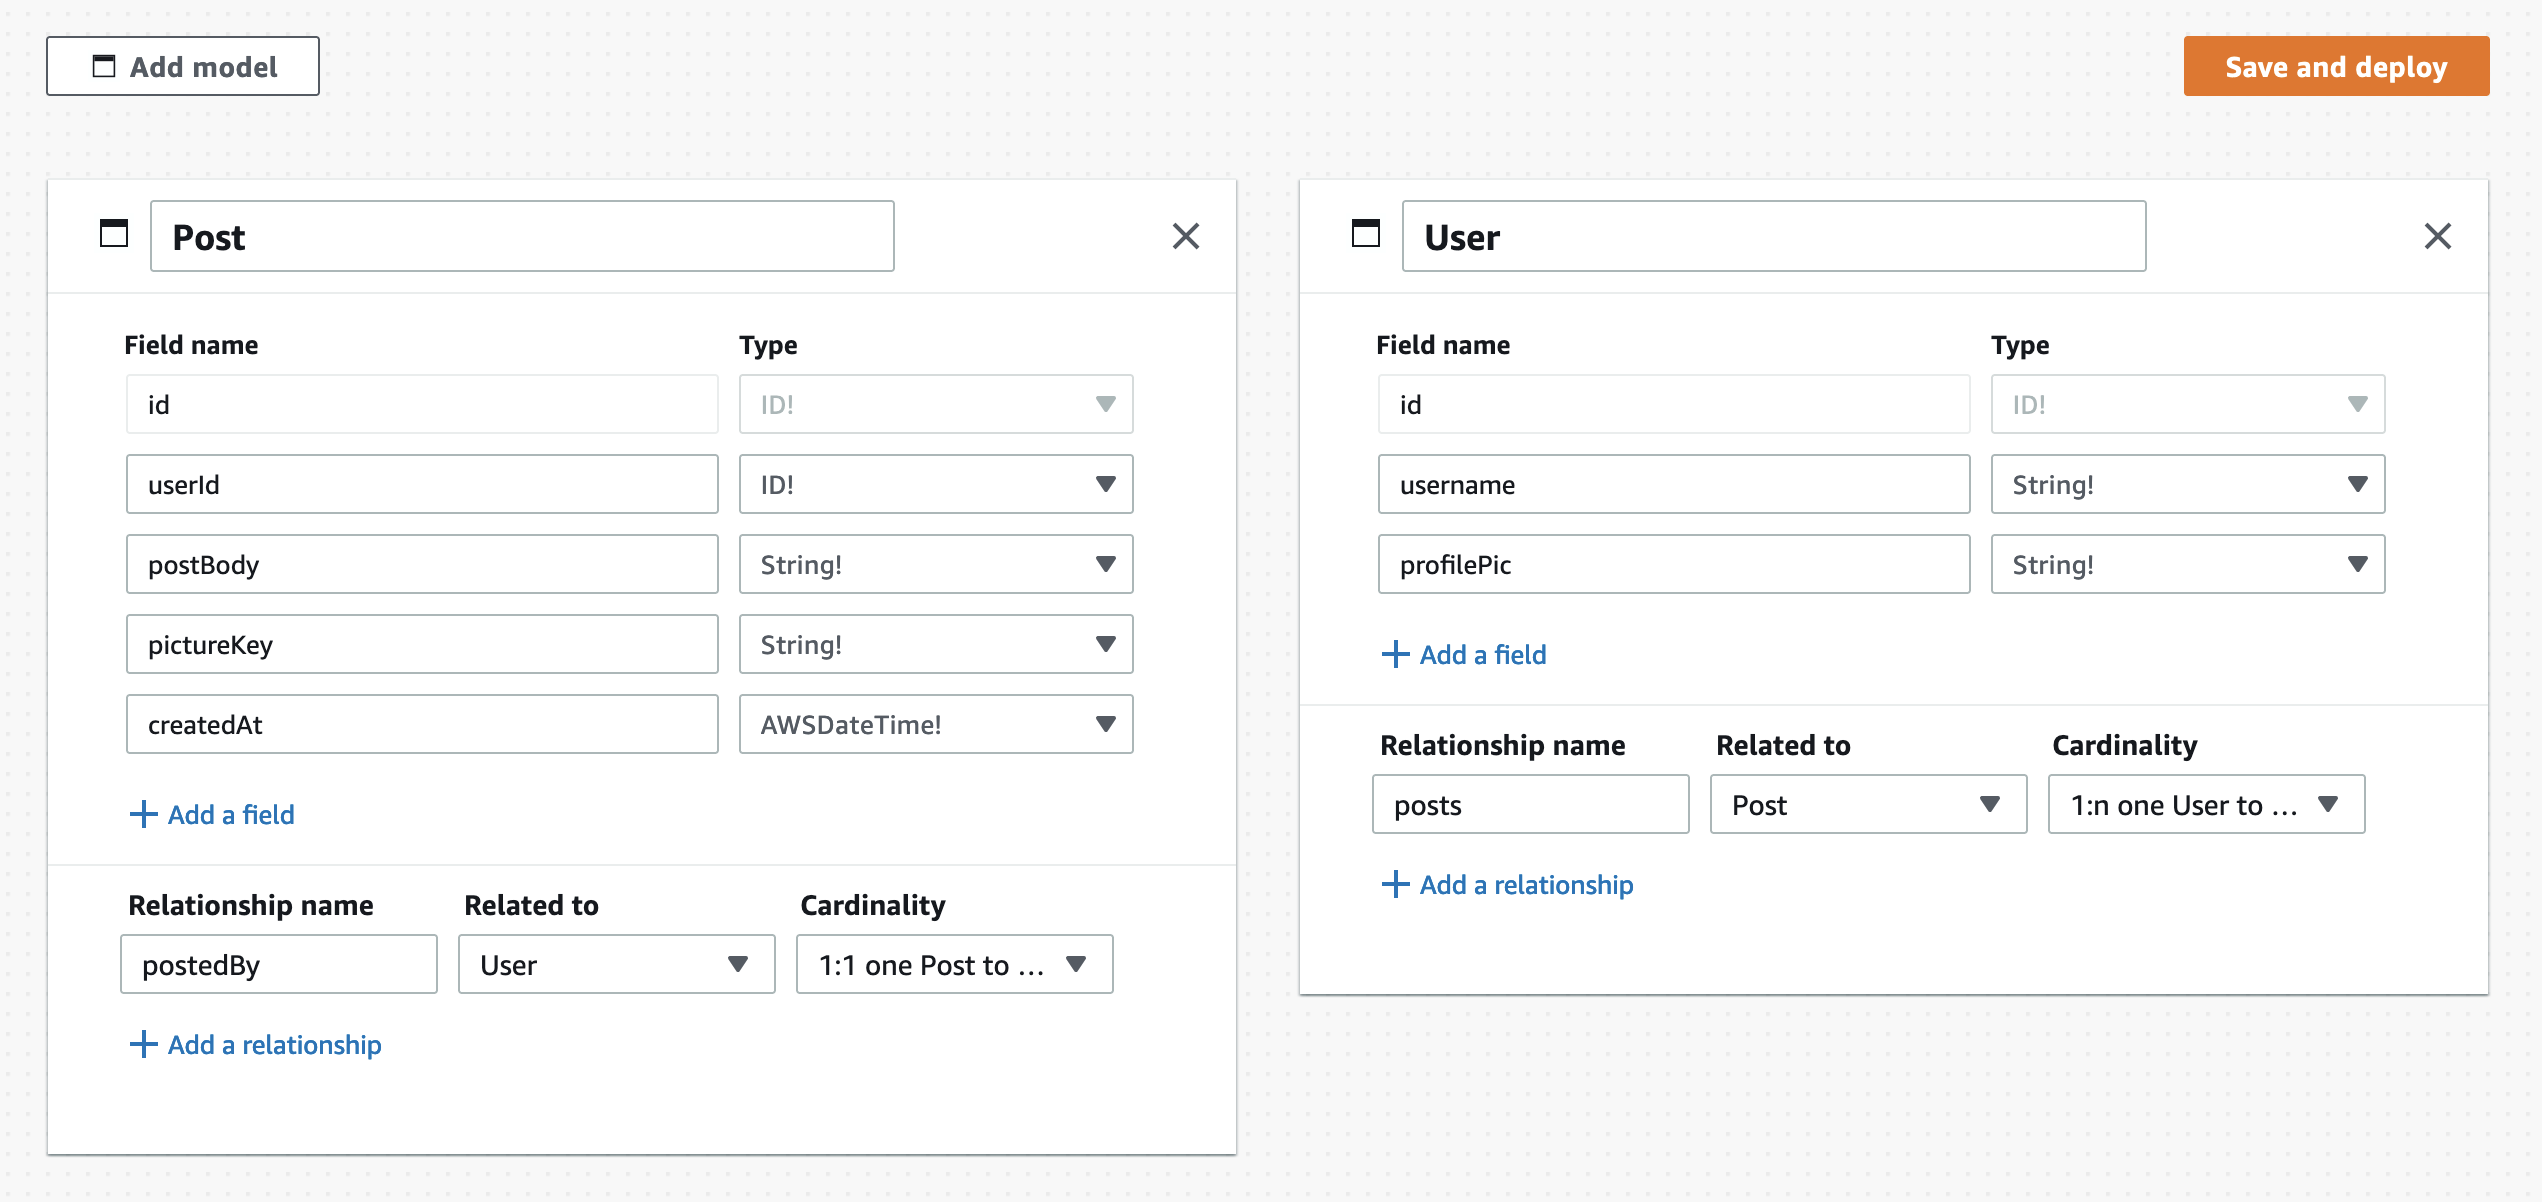Remove the Post model with X
Image resolution: width=2542 pixels, height=1202 pixels.
(1186, 236)
